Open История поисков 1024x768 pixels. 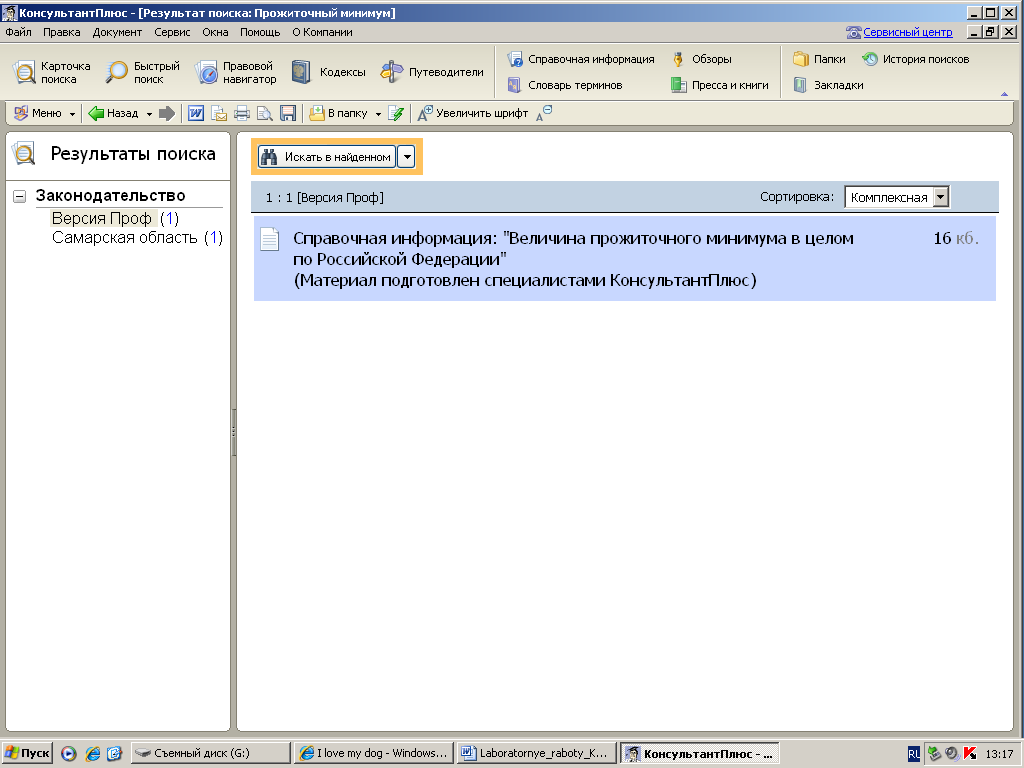click(916, 59)
